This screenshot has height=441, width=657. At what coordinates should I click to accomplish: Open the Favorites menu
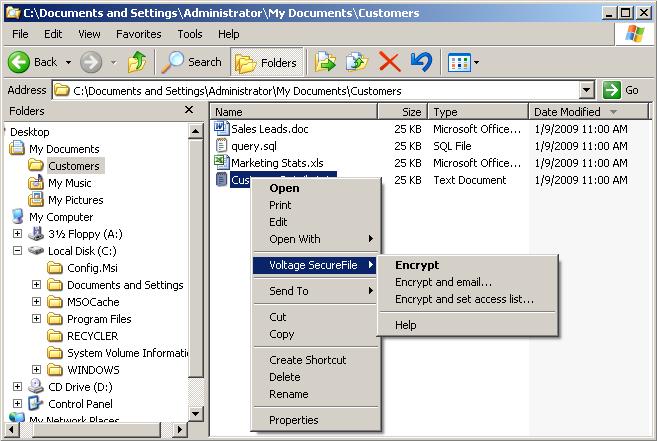(138, 34)
